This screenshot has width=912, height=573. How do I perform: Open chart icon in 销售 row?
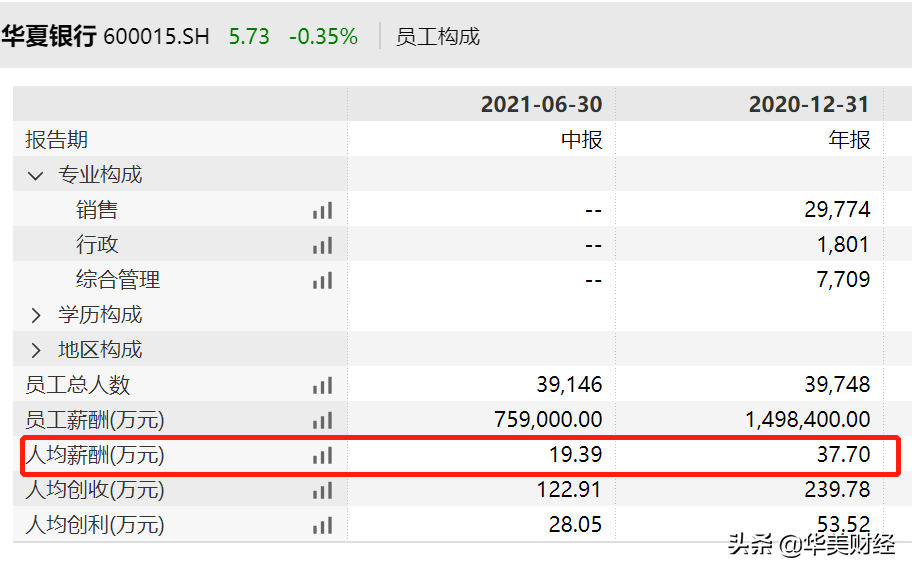pos(322,210)
